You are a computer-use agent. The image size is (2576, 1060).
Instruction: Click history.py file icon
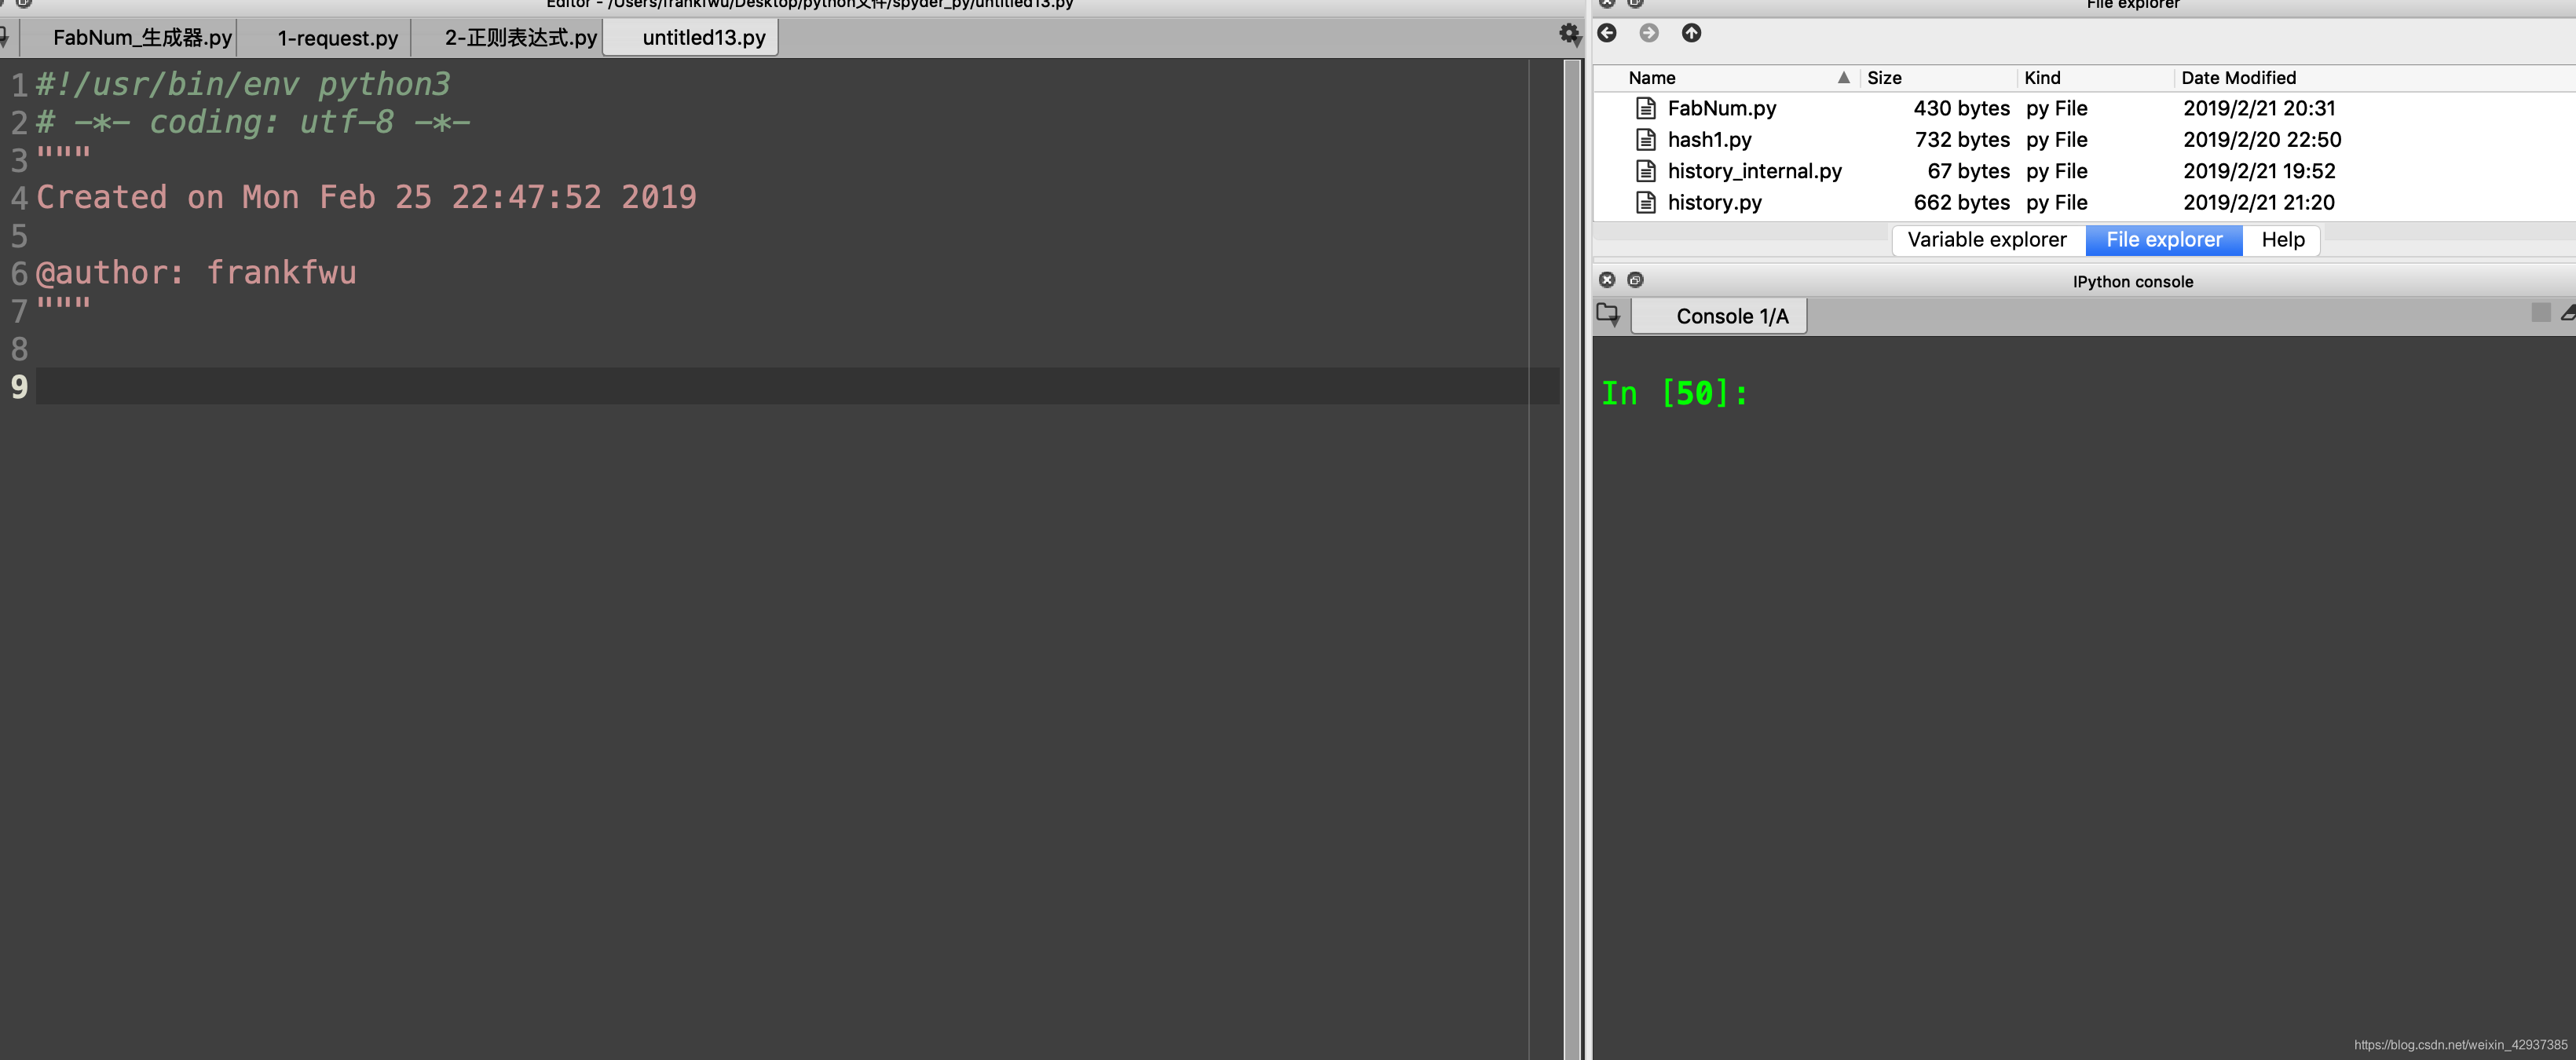[x=1645, y=202]
